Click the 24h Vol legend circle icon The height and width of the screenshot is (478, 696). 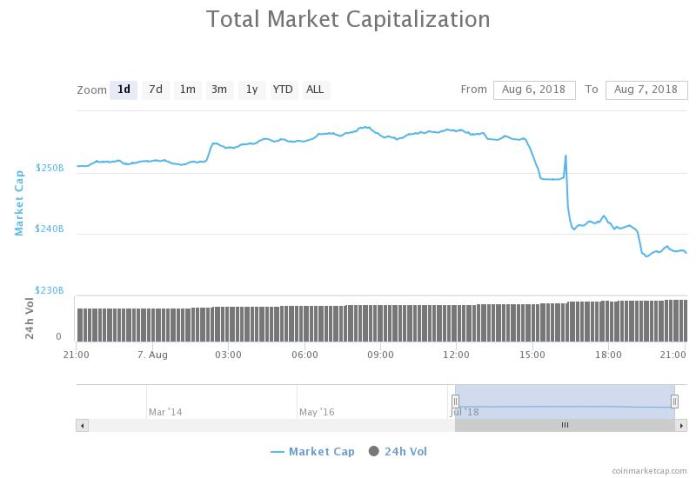[x=374, y=452]
